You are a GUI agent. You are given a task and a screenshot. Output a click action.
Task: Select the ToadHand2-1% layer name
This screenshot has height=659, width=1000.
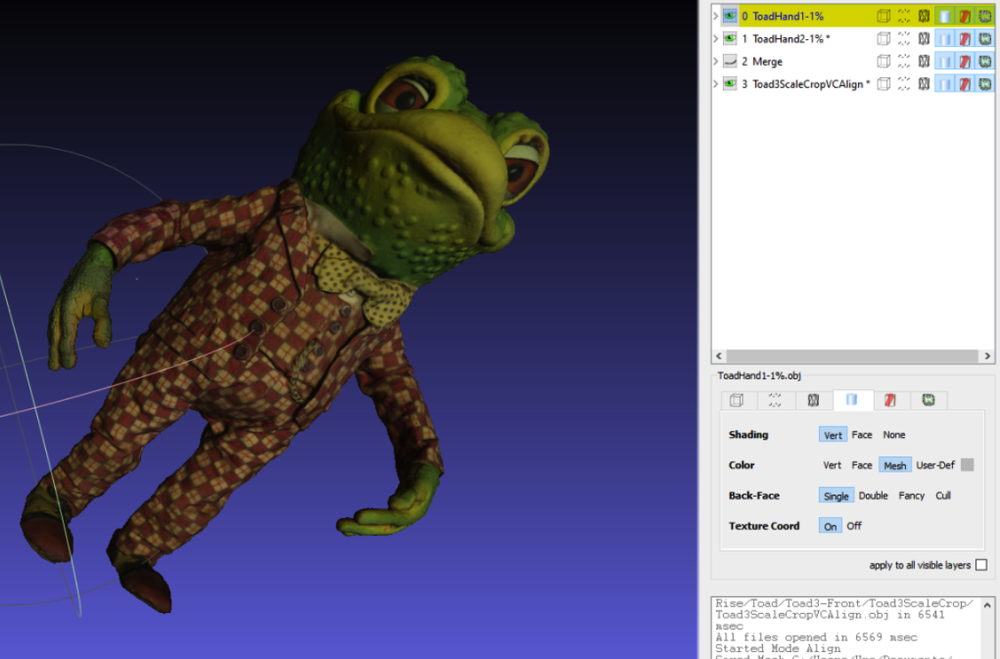pos(791,39)
